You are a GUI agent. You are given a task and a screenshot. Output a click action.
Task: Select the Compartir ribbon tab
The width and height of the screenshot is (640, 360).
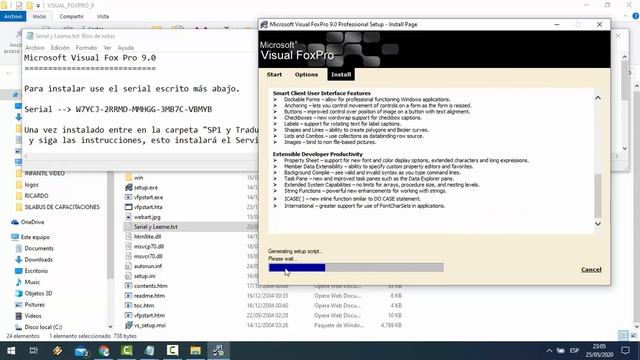pos(71,16)
